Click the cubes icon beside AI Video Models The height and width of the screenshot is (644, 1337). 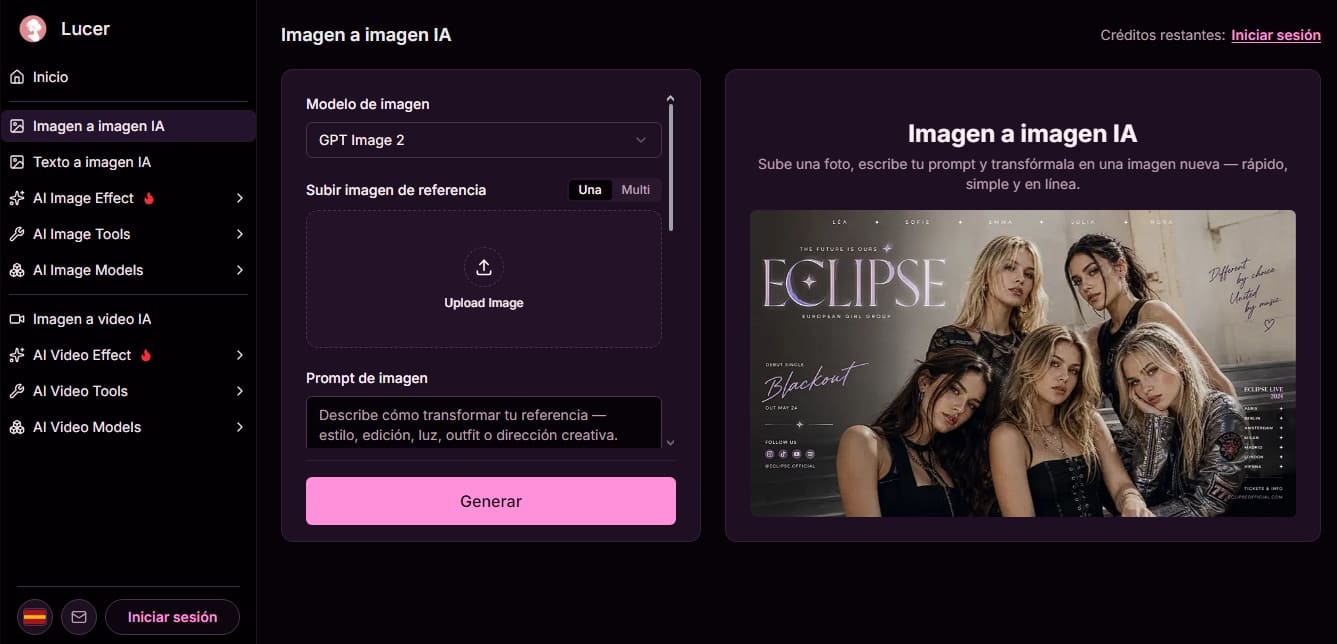click(x=17, y=427)
